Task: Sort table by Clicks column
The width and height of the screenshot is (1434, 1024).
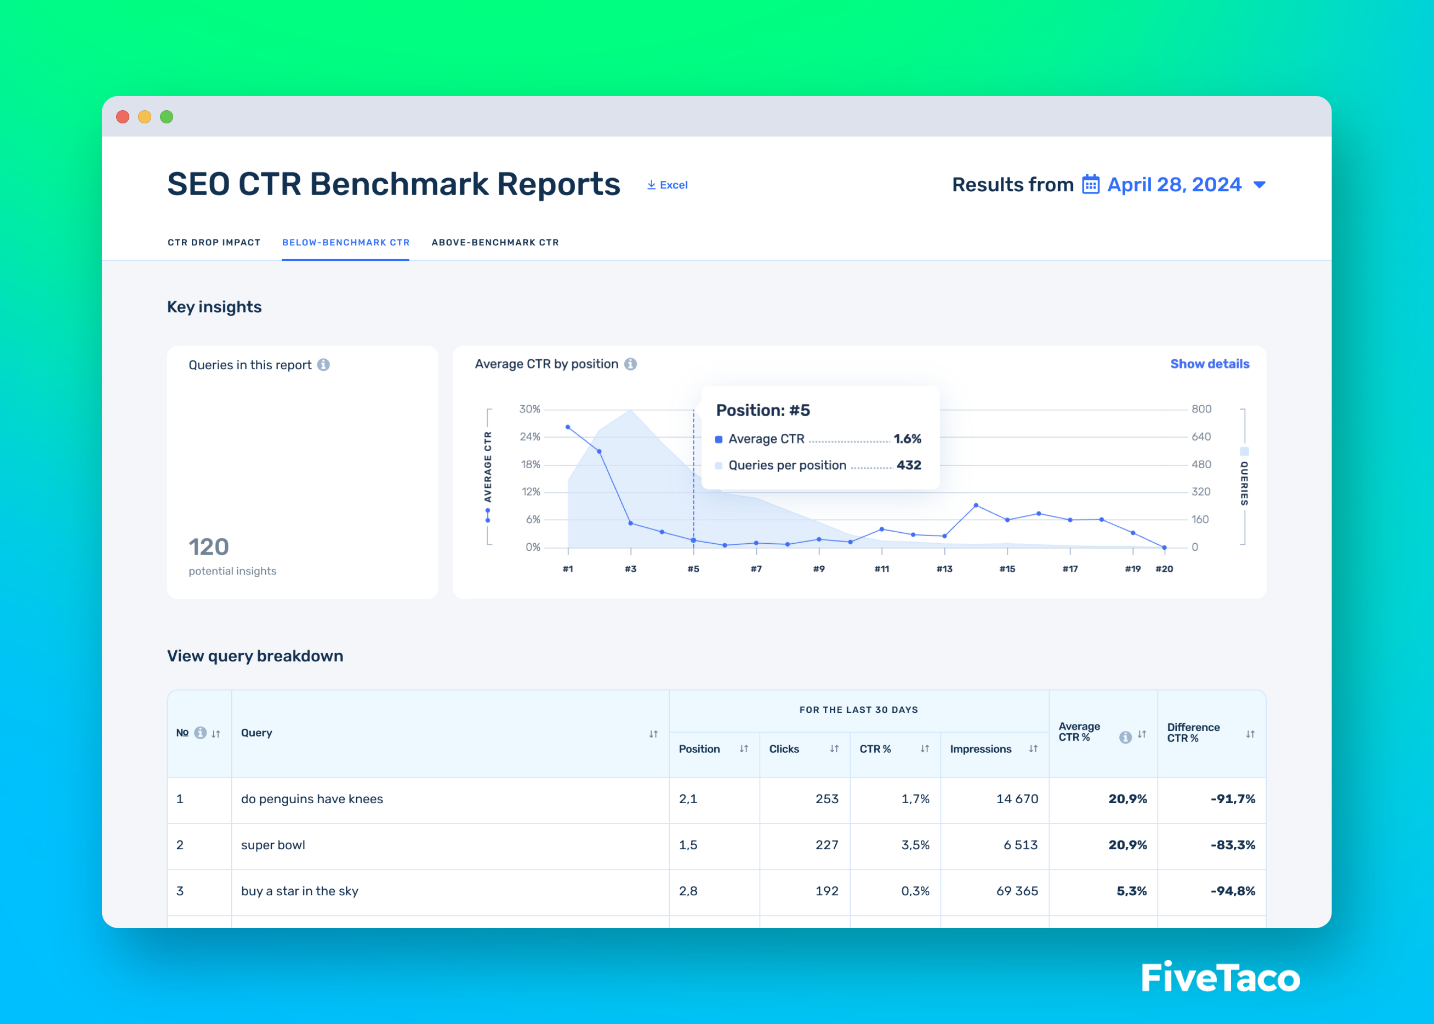Action: (834, 749)
